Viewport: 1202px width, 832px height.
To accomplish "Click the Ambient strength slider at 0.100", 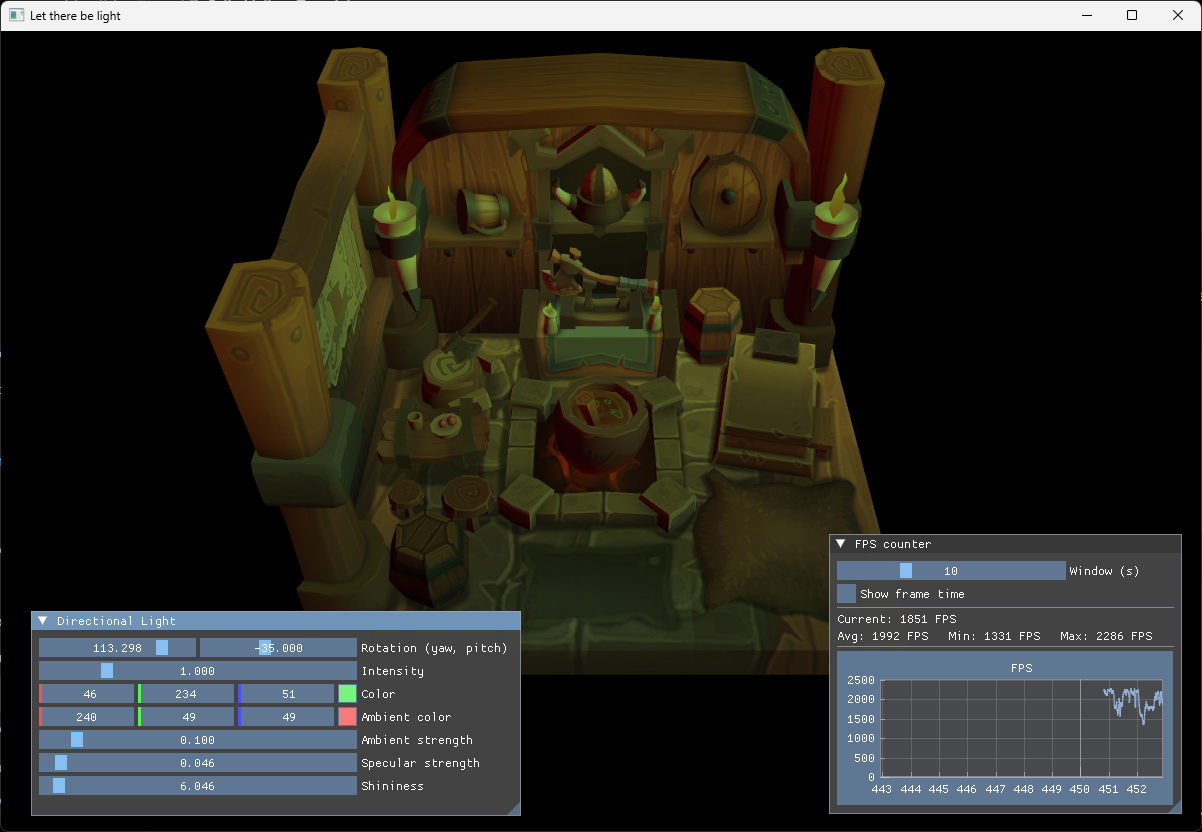I will pos(198,740).
